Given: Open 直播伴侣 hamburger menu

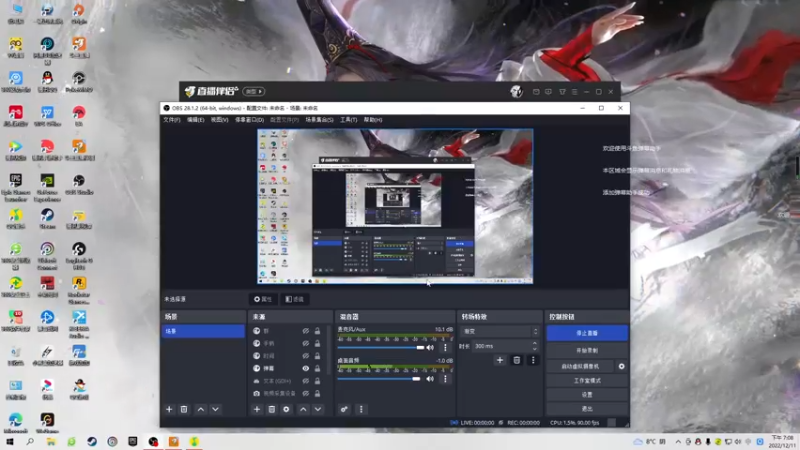Looking at the screenshot, I should (x=574, y=92).
